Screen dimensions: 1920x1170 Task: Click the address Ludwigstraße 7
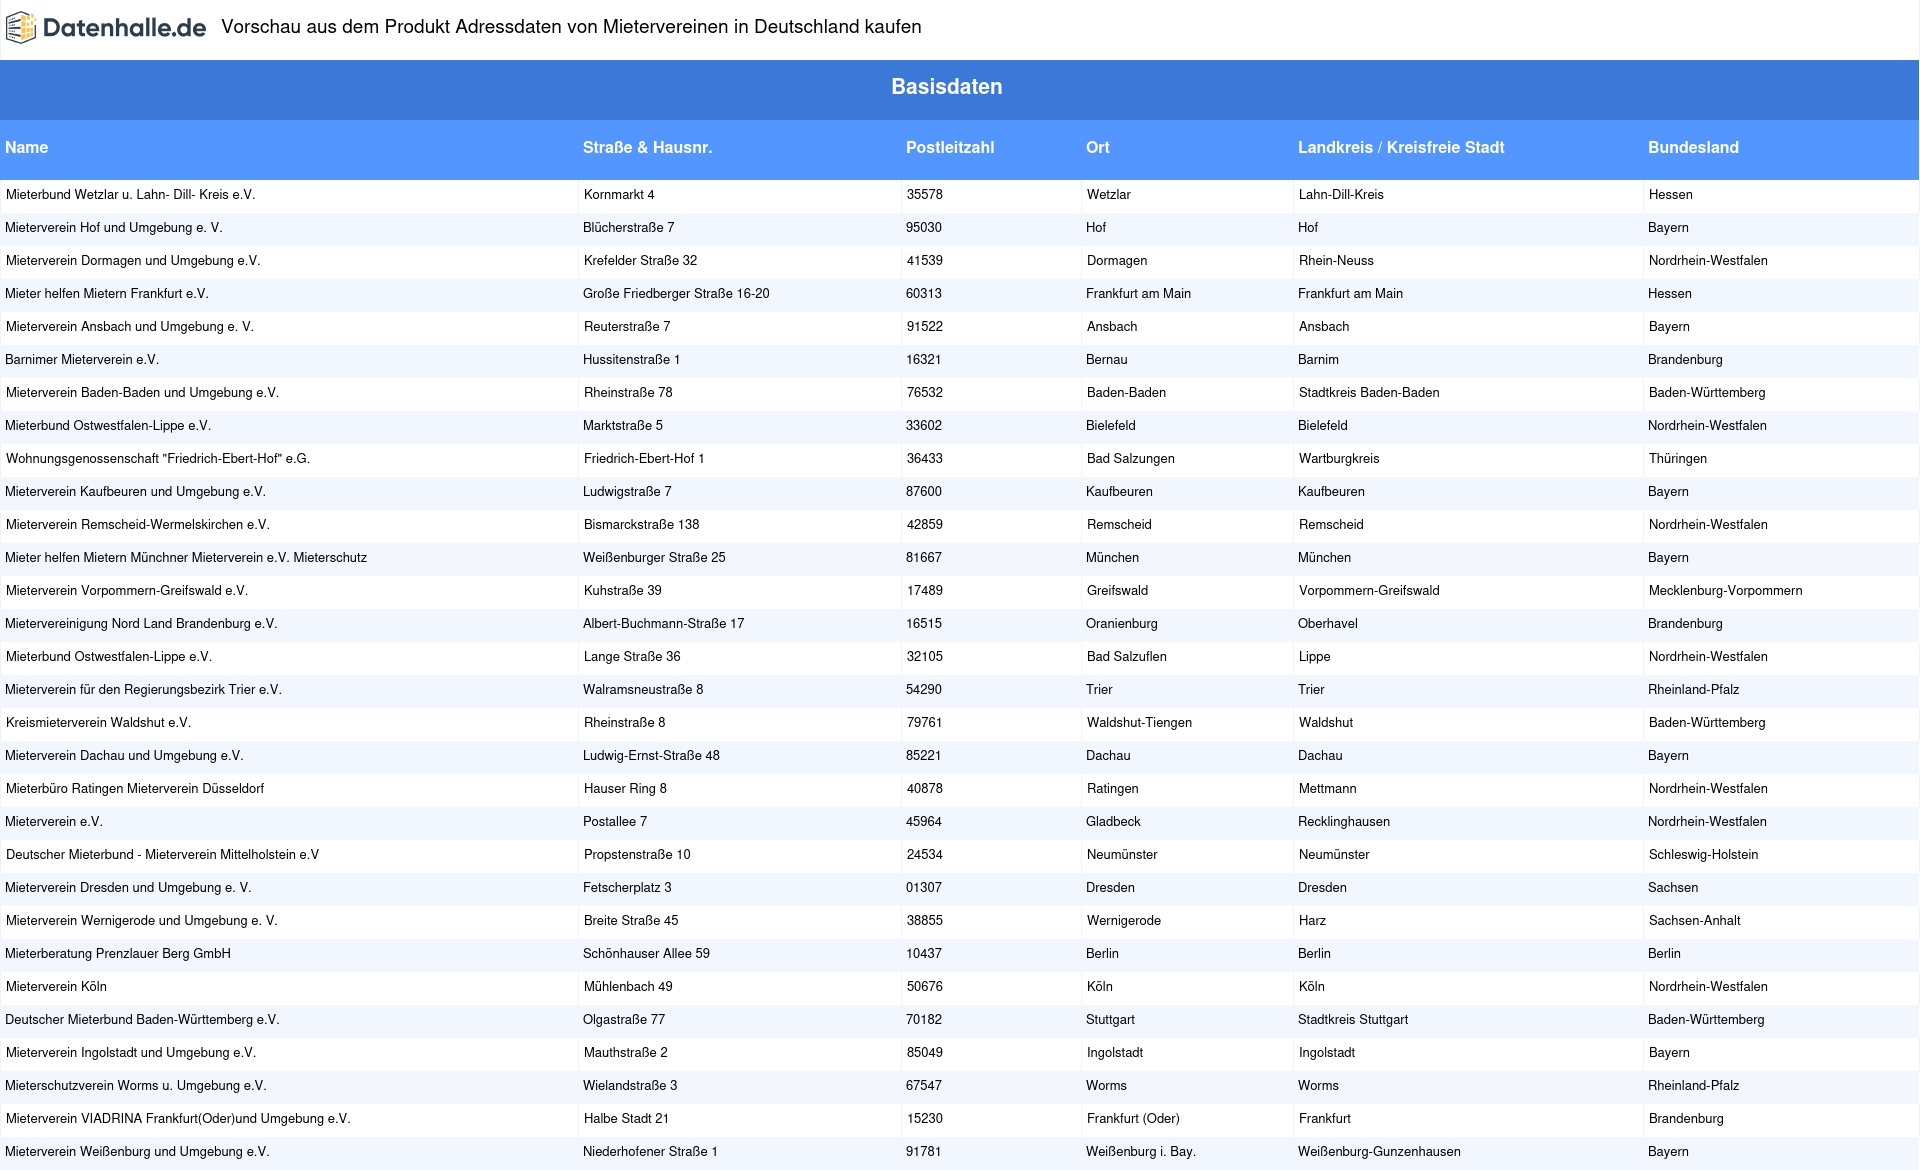point(626,492)
